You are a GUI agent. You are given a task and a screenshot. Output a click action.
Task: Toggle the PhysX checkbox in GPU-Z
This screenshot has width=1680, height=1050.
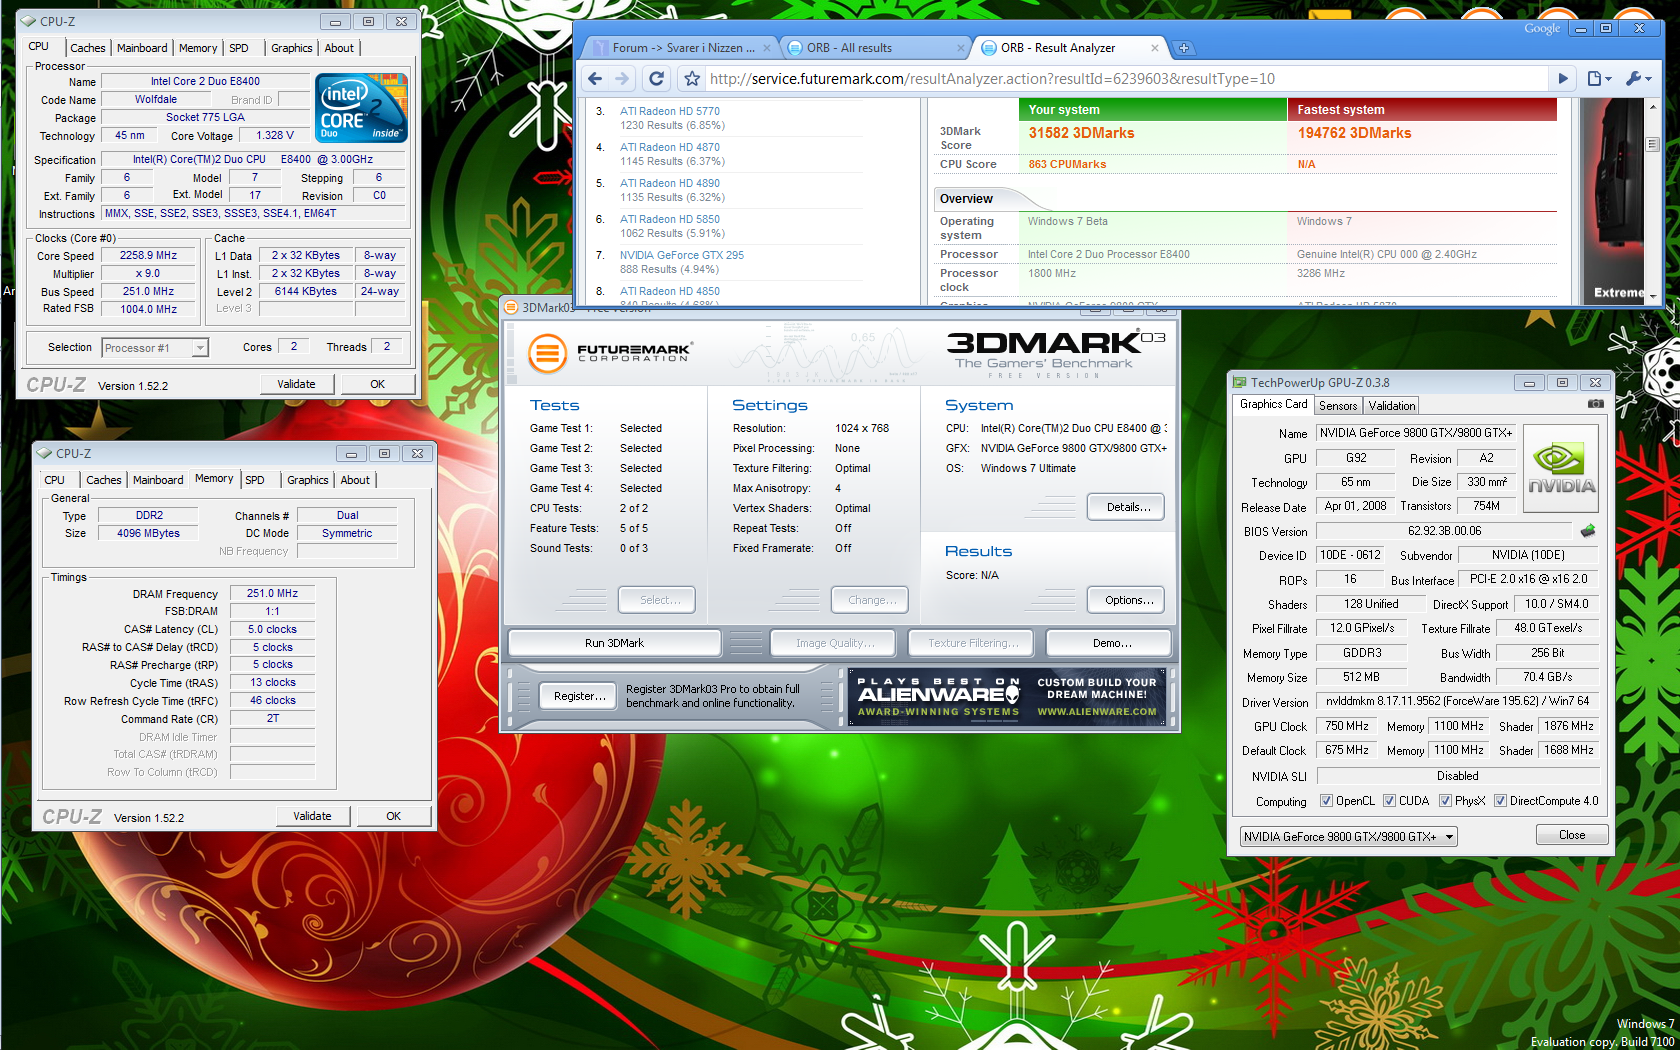(x=1445, y=801)
